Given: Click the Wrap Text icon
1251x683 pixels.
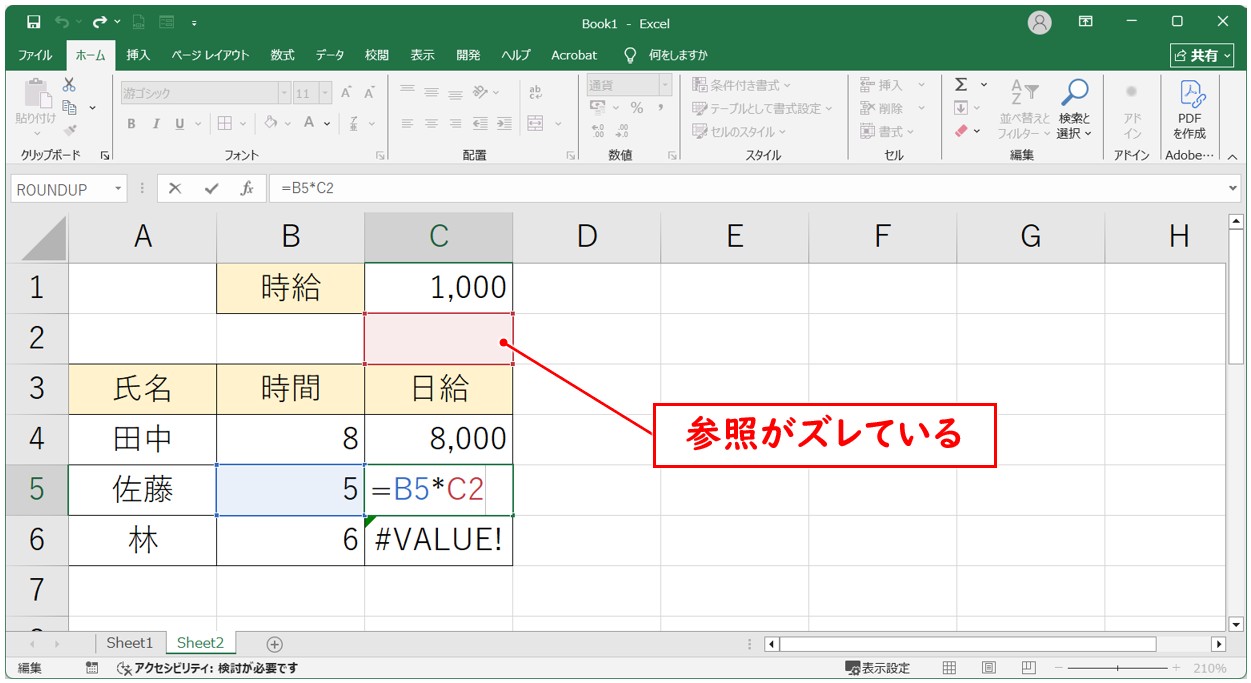Looking at the screenshot, I should (x=535, y=92).
